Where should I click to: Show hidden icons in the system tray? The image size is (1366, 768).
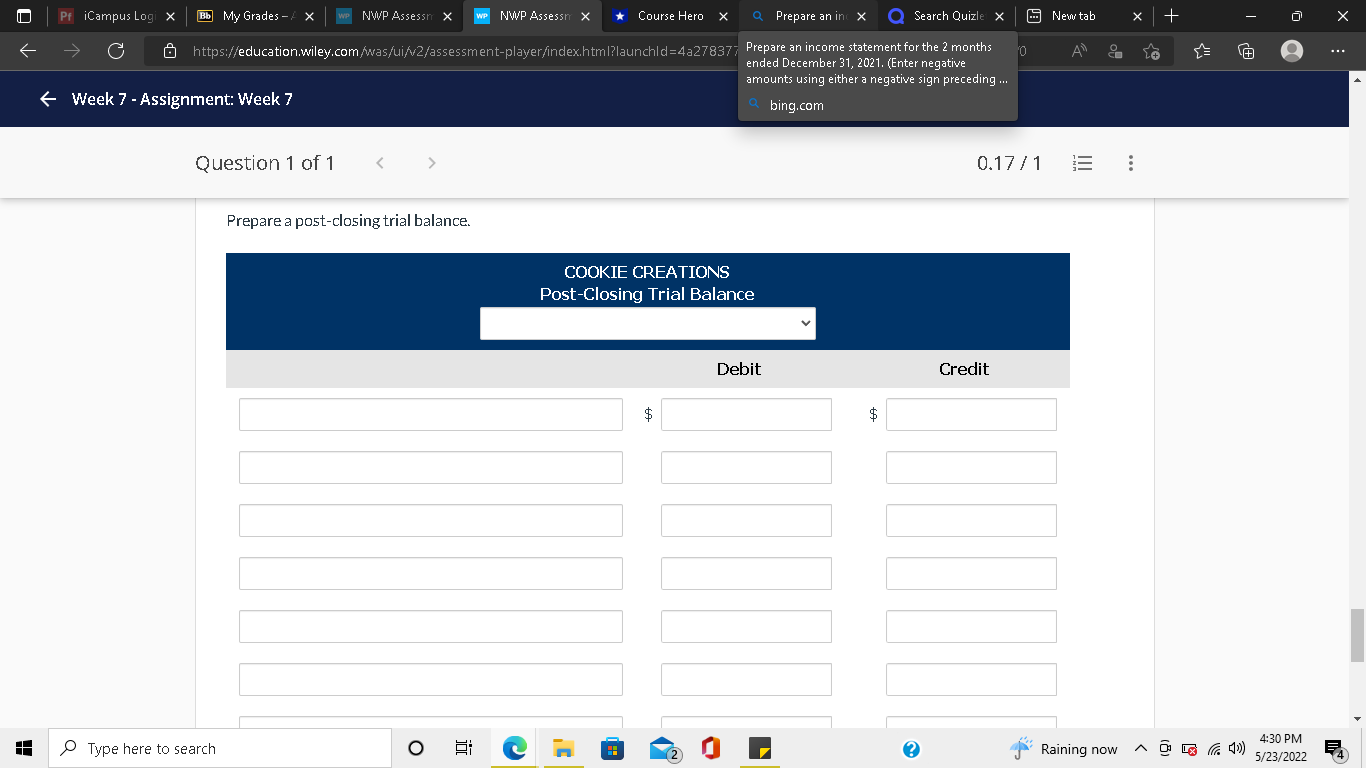(x=1140, y=748)
